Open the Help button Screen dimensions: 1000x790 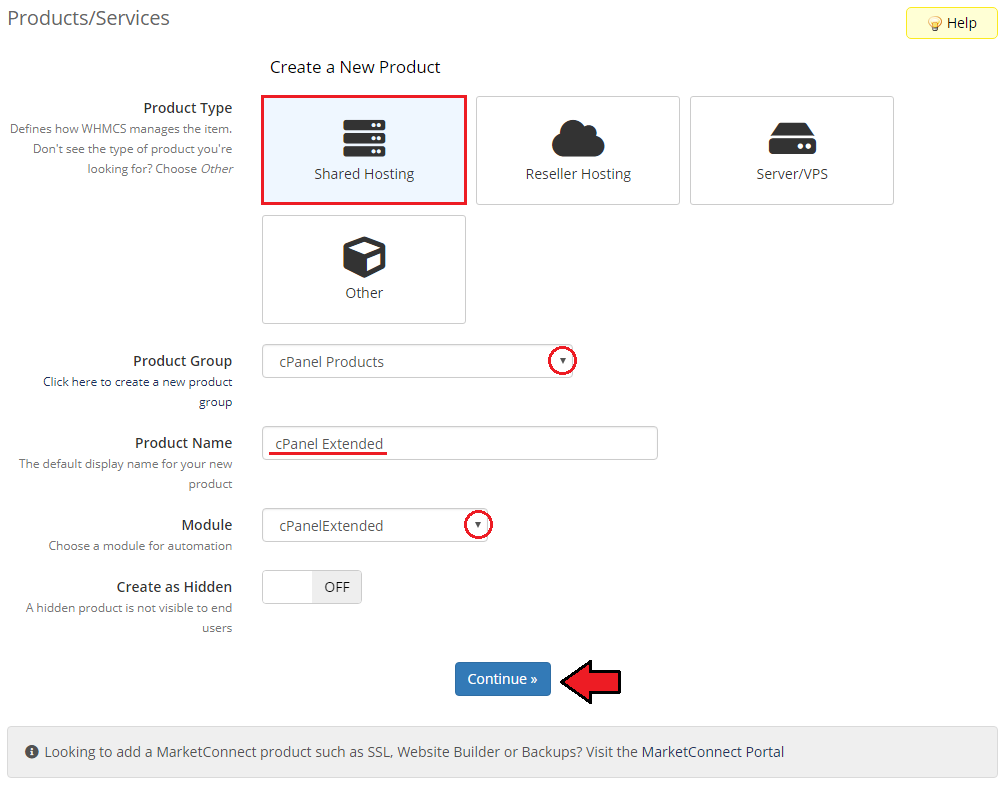click(x=952, y=23)
